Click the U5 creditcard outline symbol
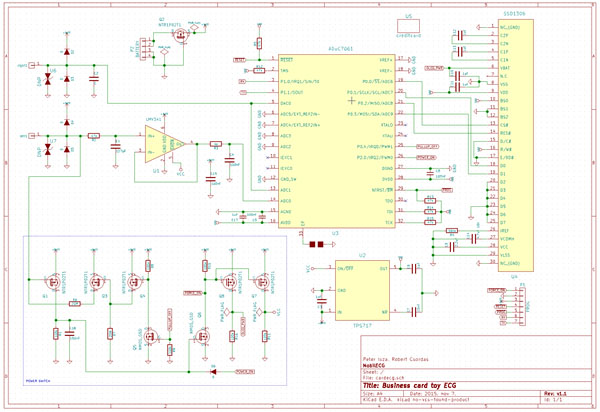The height and width of the screenshot is (412, 600). click(408, 26)
